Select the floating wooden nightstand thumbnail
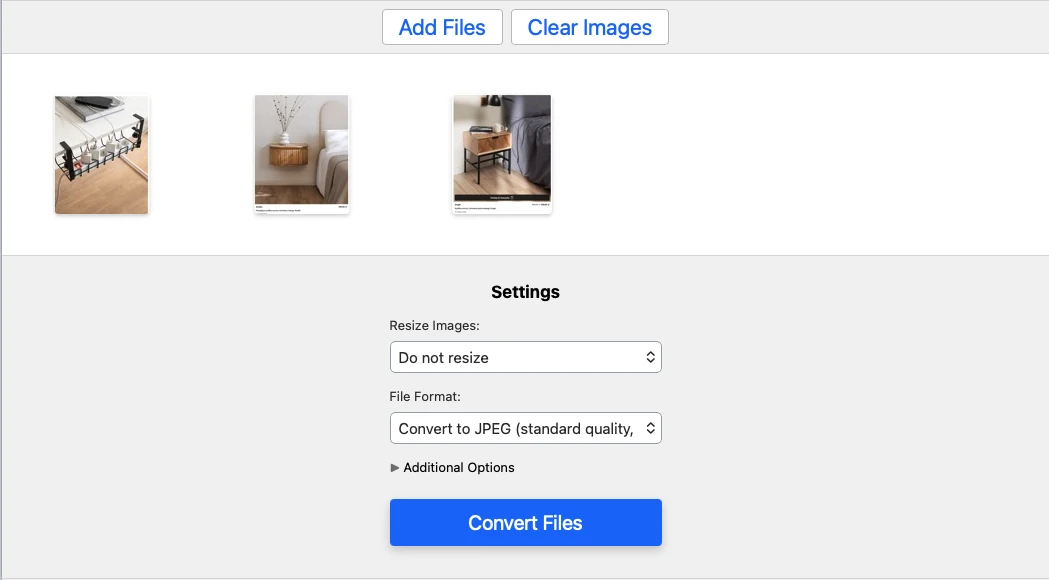Image resolution: width=1049 pixels, height=580 pixels. click(x=301, y=154)
